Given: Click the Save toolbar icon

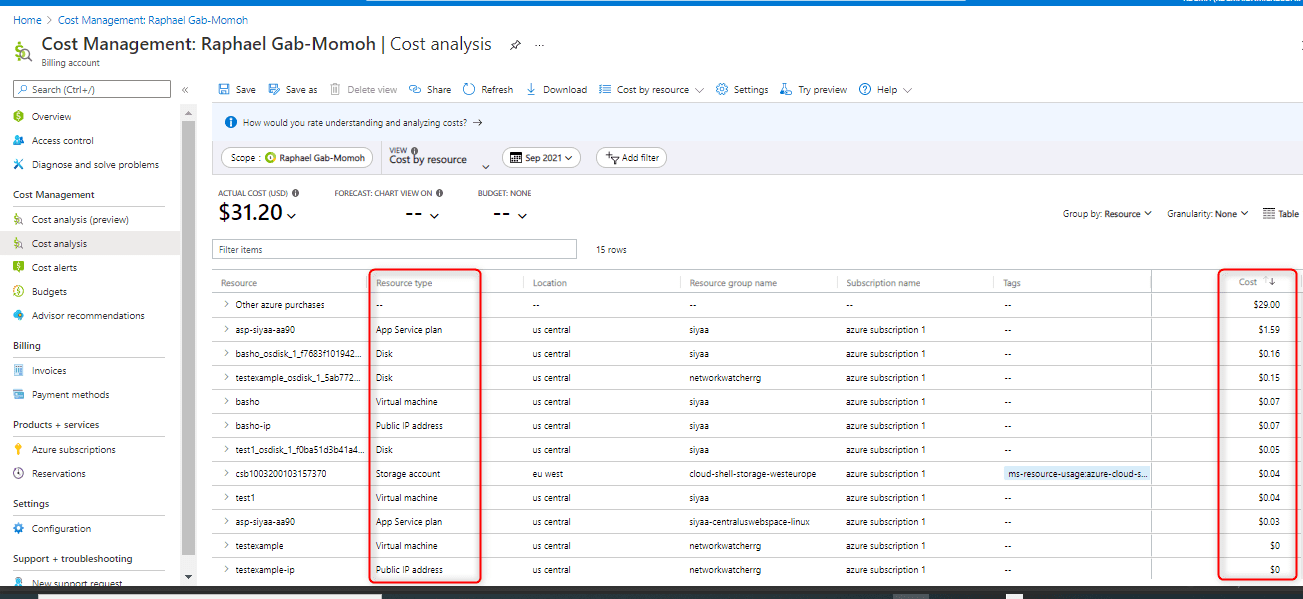Looking at the screenshot, I should [224, 90].
